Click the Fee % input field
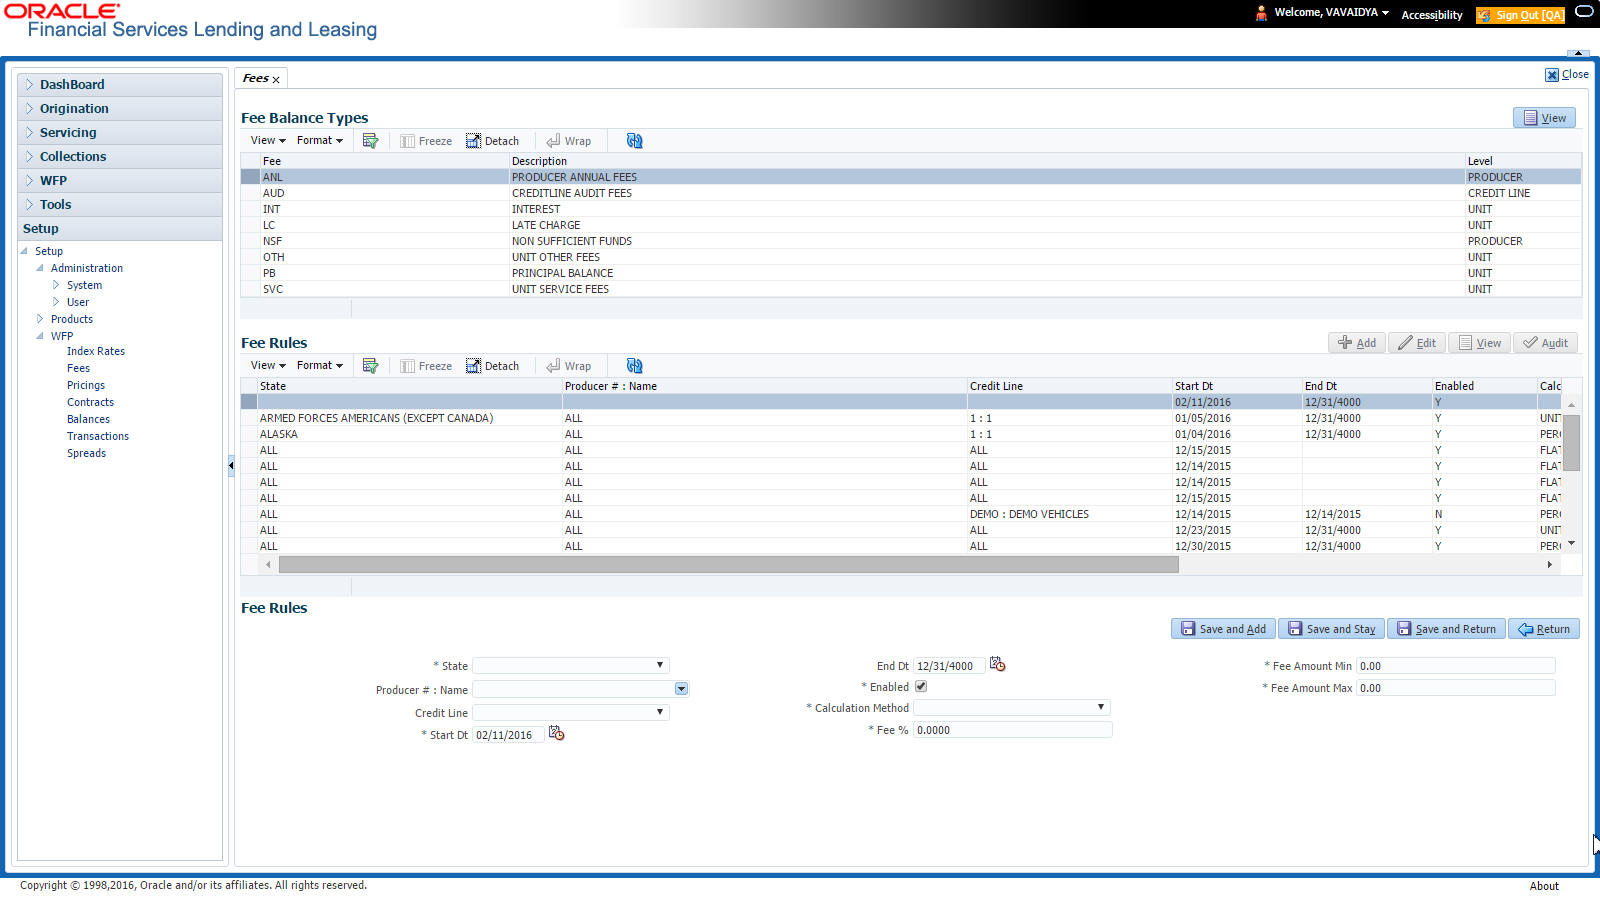 [1012, 730]
